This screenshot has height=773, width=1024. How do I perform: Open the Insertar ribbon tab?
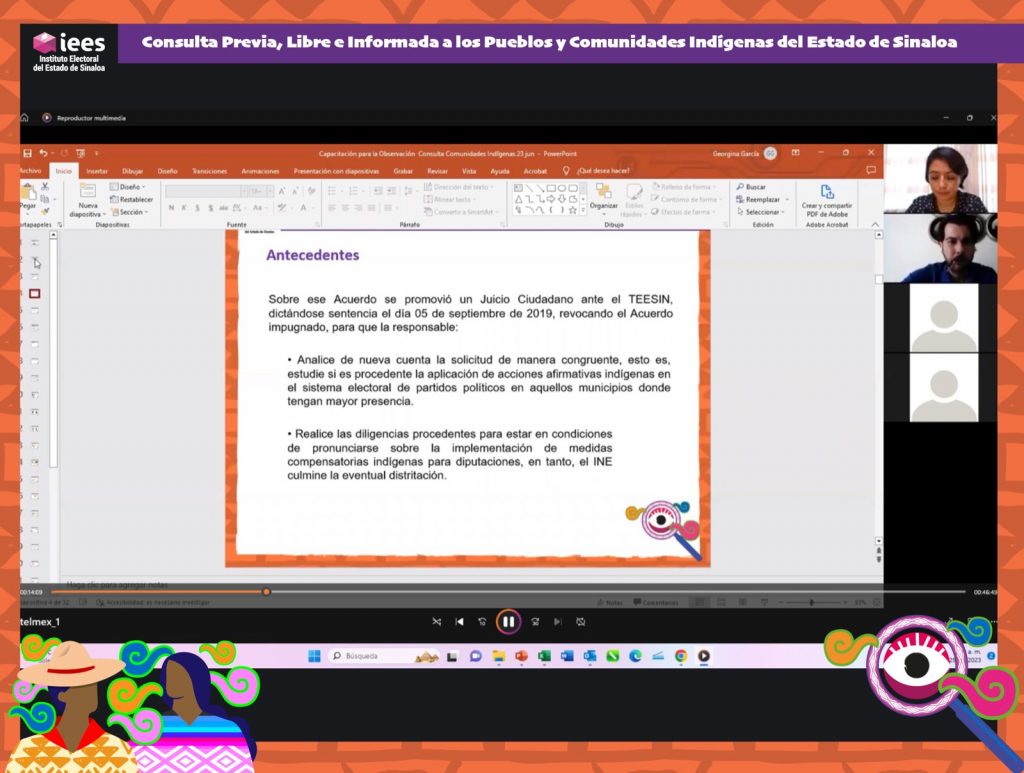click(x=97, y=171)
